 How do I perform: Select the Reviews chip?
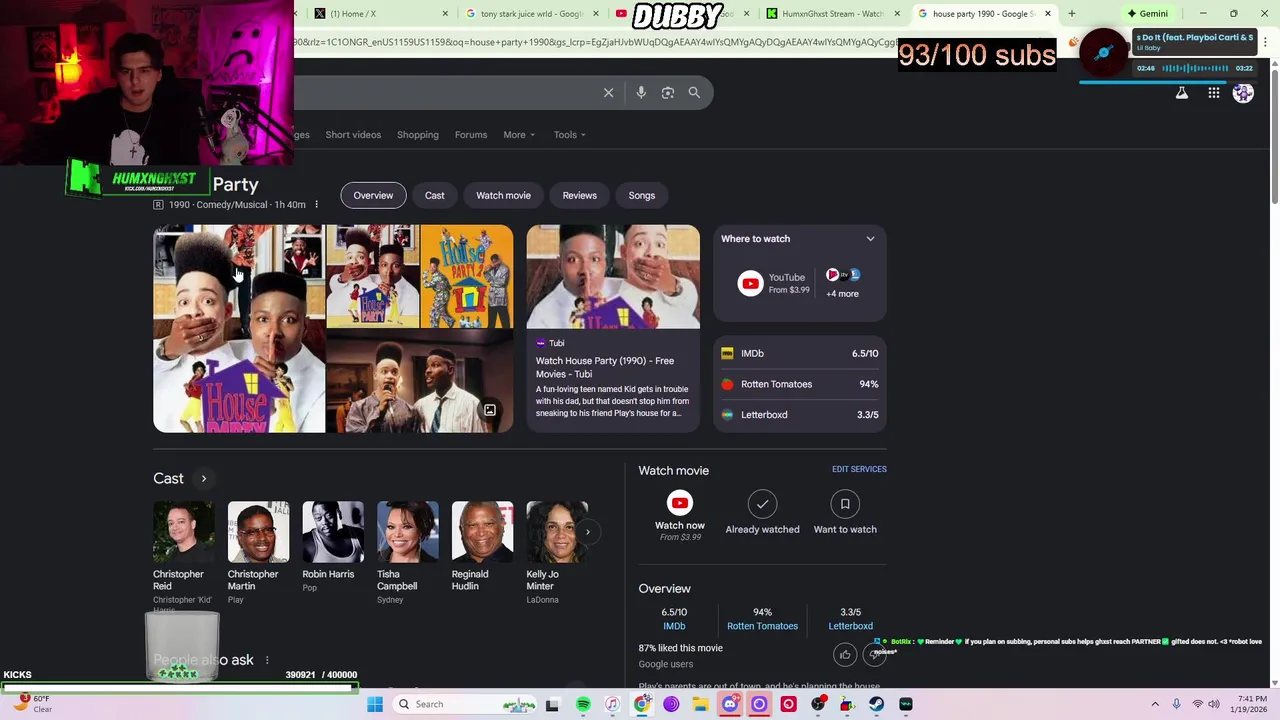pos(579,195)
